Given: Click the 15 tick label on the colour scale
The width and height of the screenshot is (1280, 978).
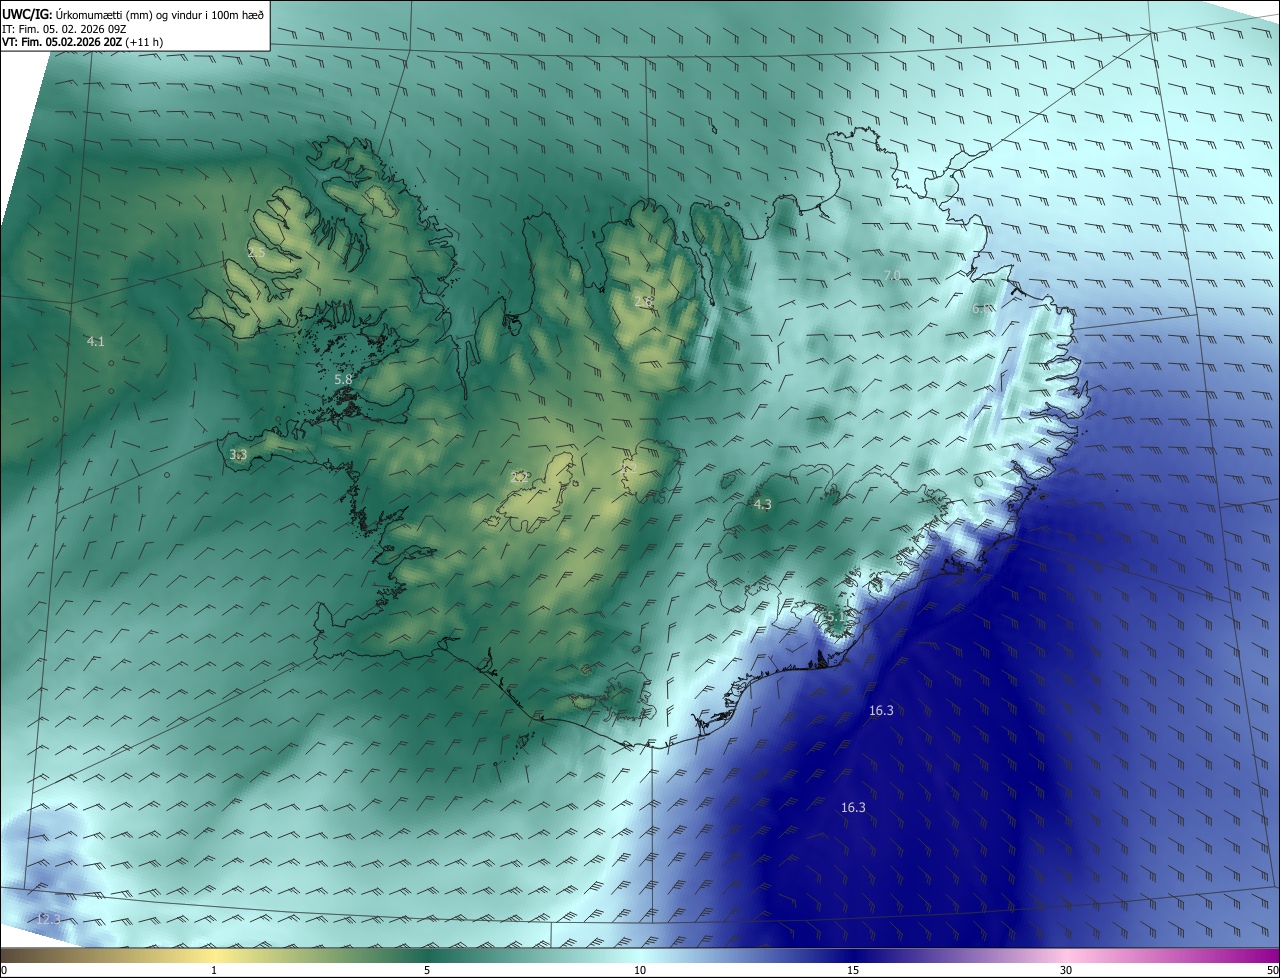Looking at the screenshot, I should tap(853, 970).
